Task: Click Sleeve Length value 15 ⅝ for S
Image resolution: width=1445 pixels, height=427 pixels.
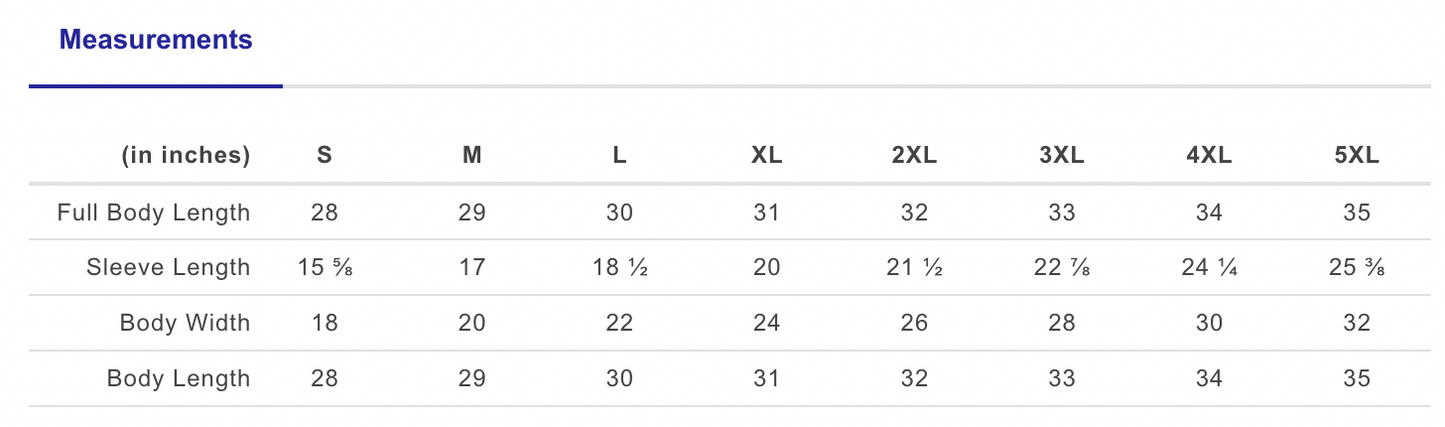Action: pyautogui.click(x=324, y=268)
